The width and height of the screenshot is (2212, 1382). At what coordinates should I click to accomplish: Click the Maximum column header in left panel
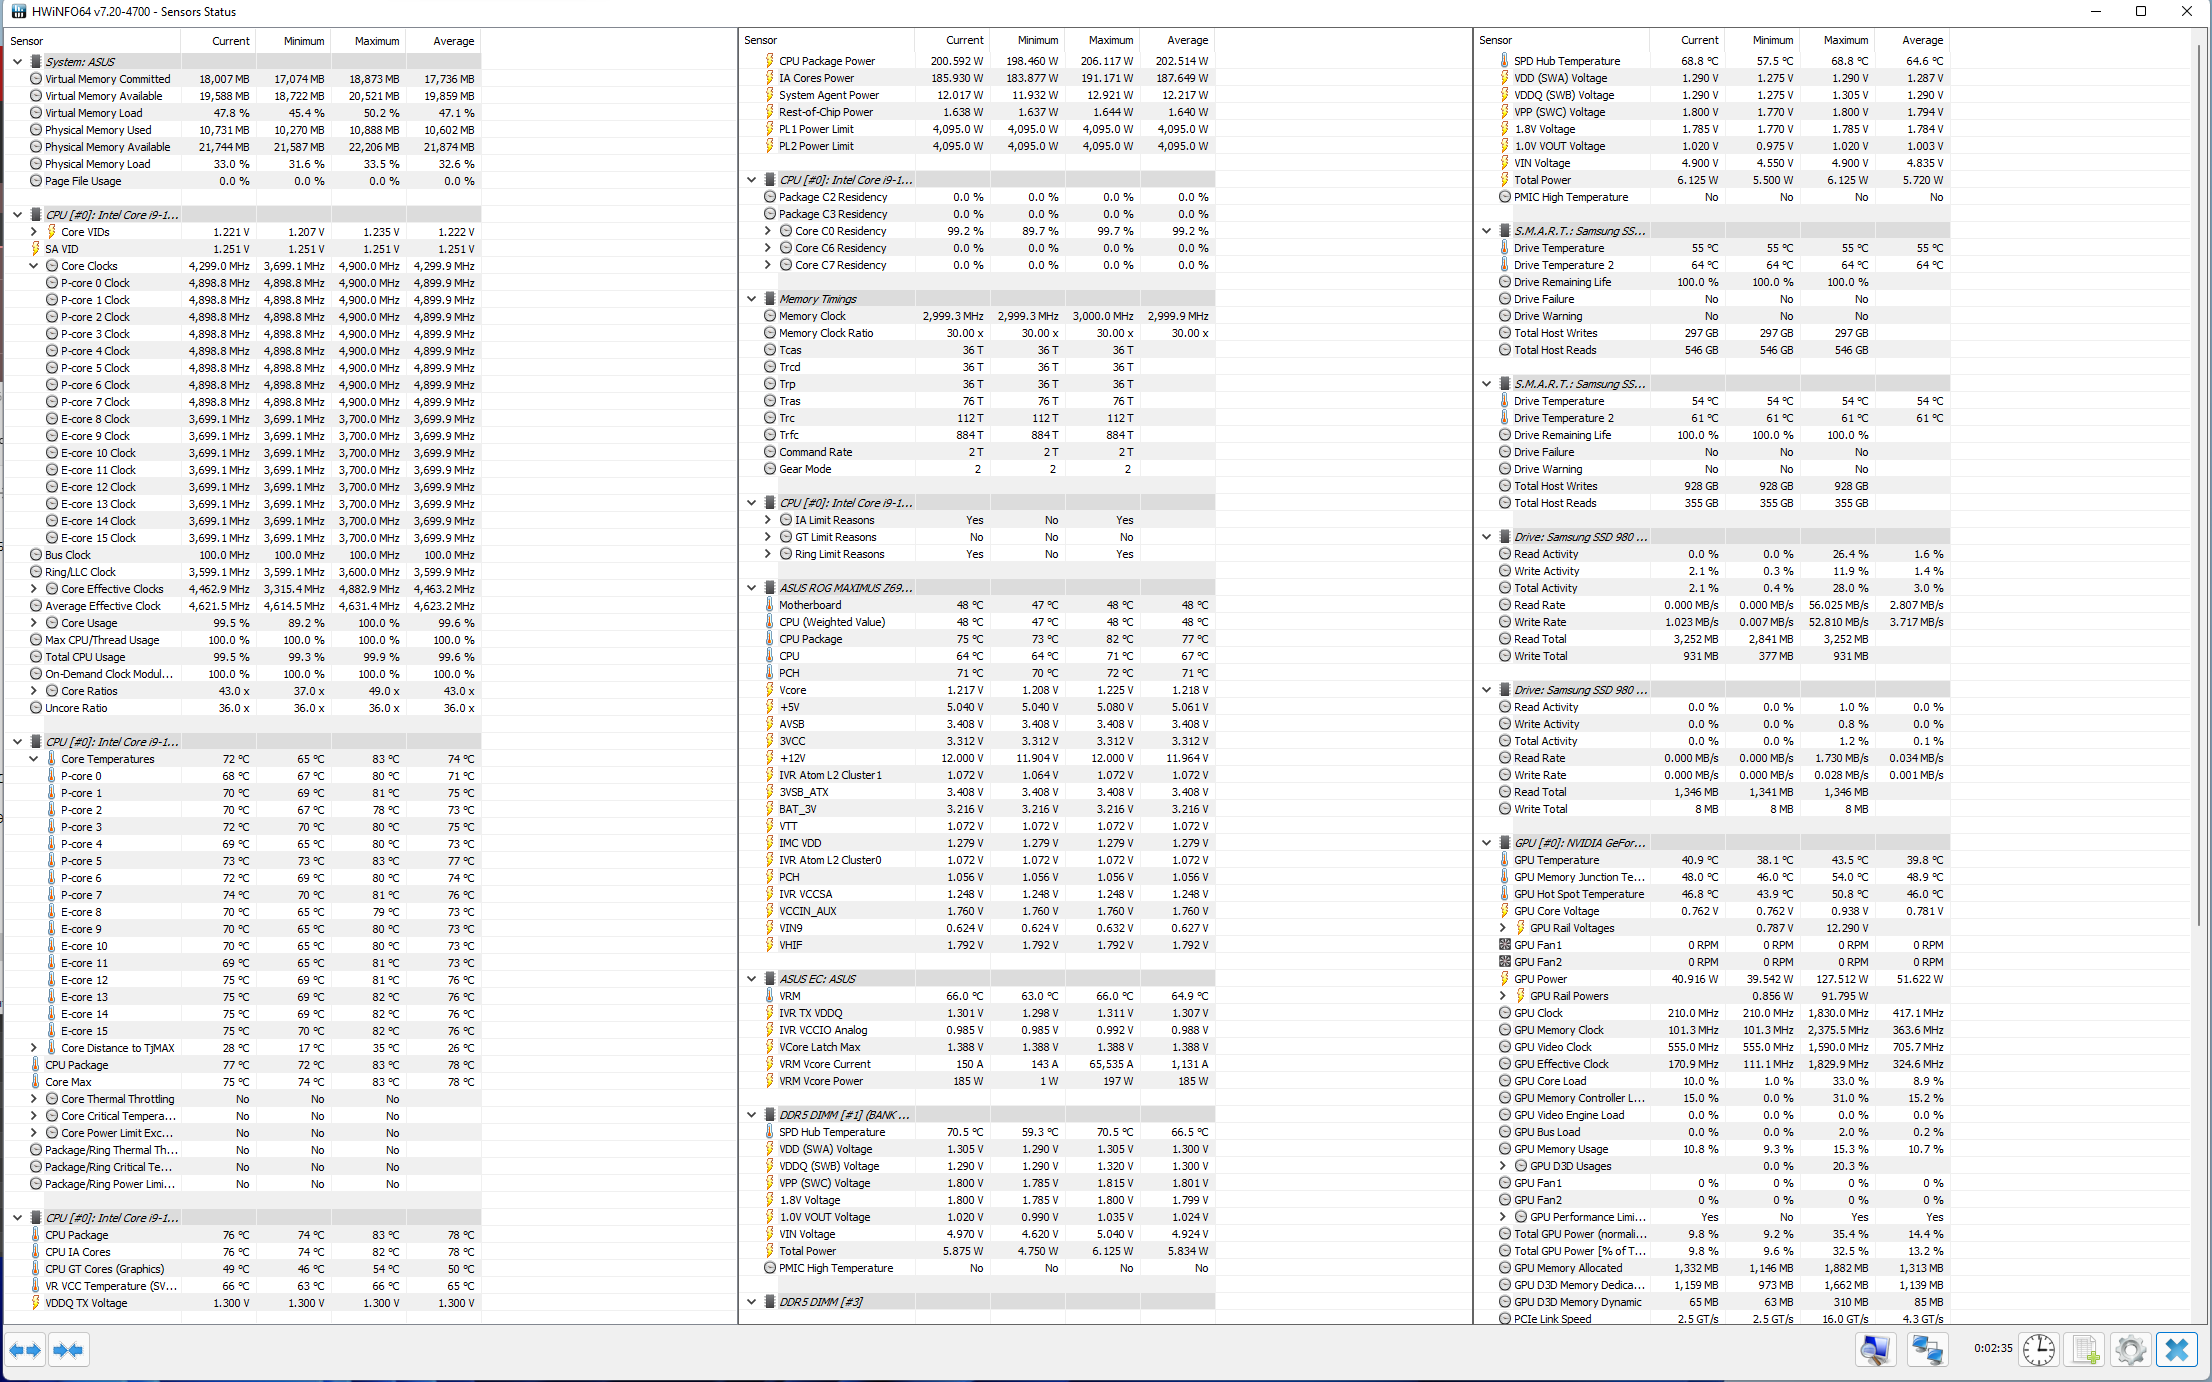(376, 41)
